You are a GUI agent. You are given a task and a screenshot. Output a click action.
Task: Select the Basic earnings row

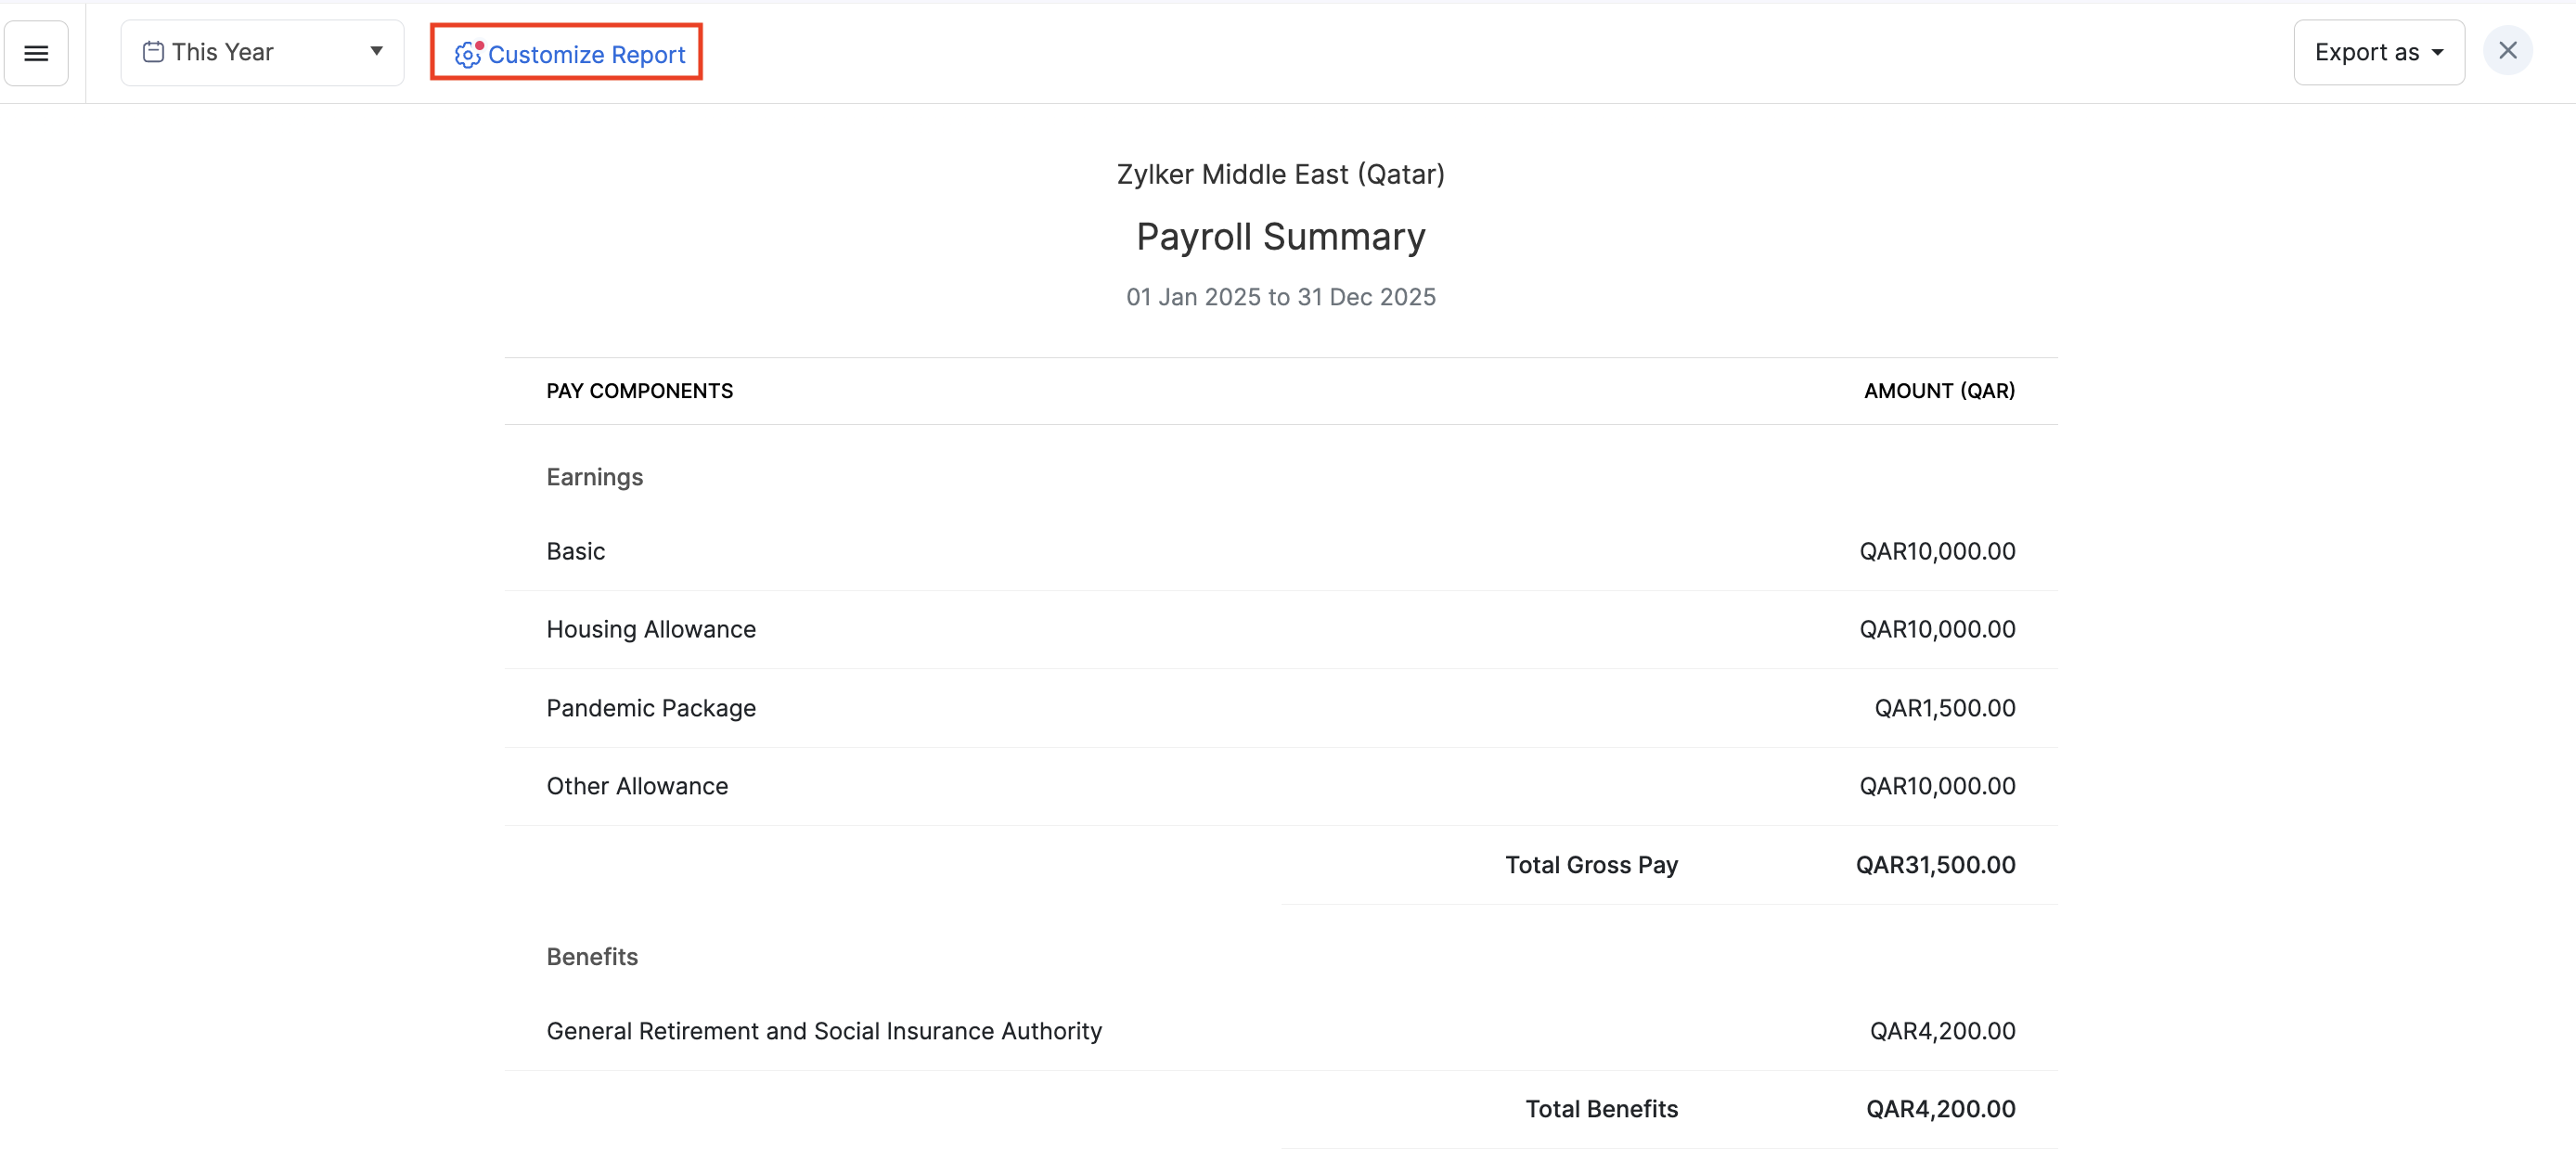(x=575, y=551)
